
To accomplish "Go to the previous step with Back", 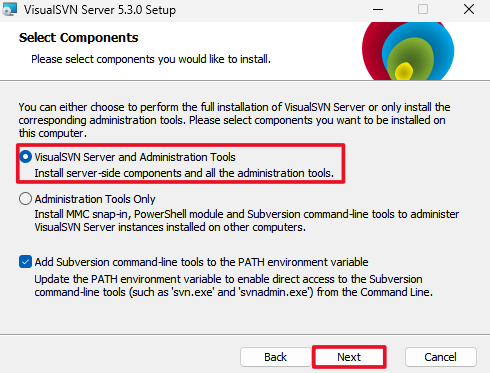I will [275, 357].
